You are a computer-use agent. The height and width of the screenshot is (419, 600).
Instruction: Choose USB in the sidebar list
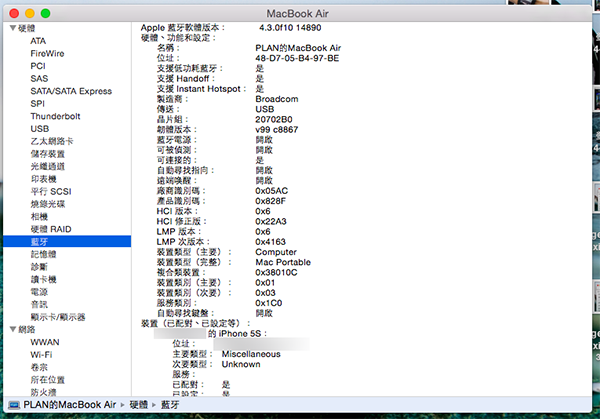point(39,128)
